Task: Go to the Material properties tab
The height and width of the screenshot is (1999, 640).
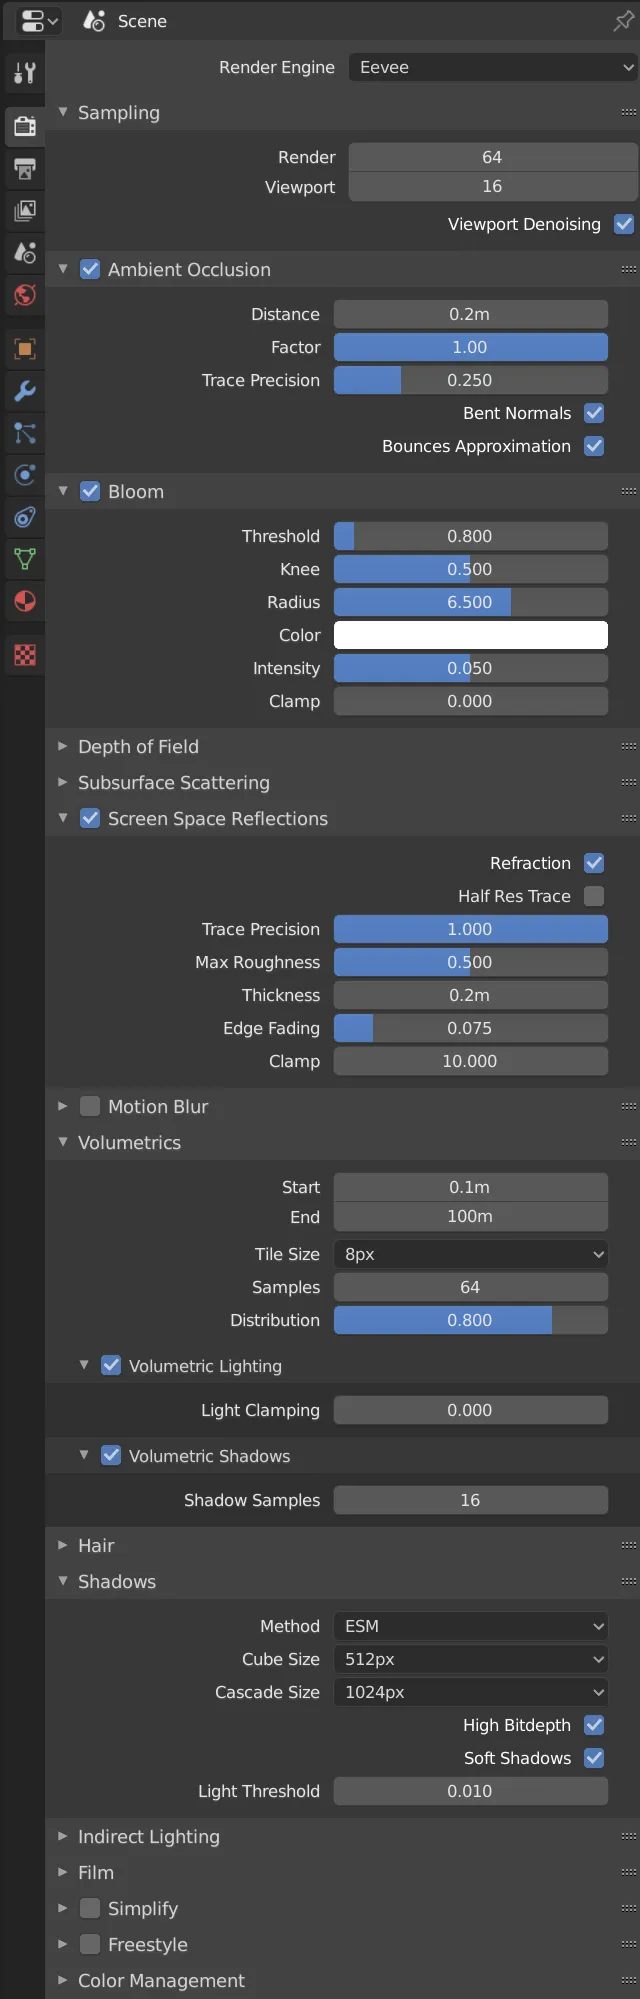Action: [x=25, y=601]
